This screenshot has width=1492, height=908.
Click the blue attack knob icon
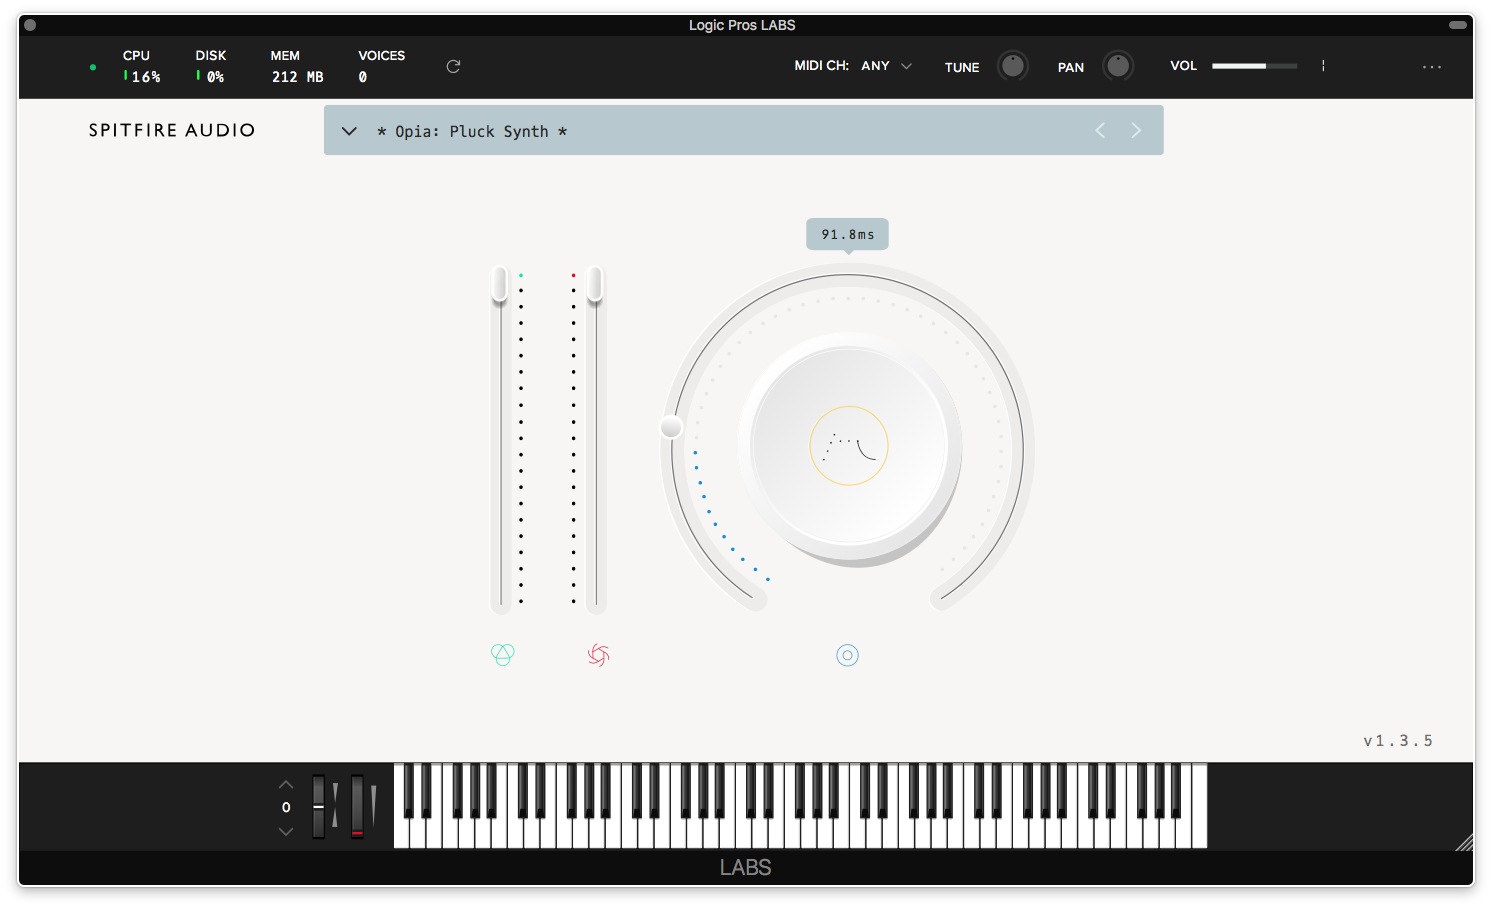(x=847, y=655)
